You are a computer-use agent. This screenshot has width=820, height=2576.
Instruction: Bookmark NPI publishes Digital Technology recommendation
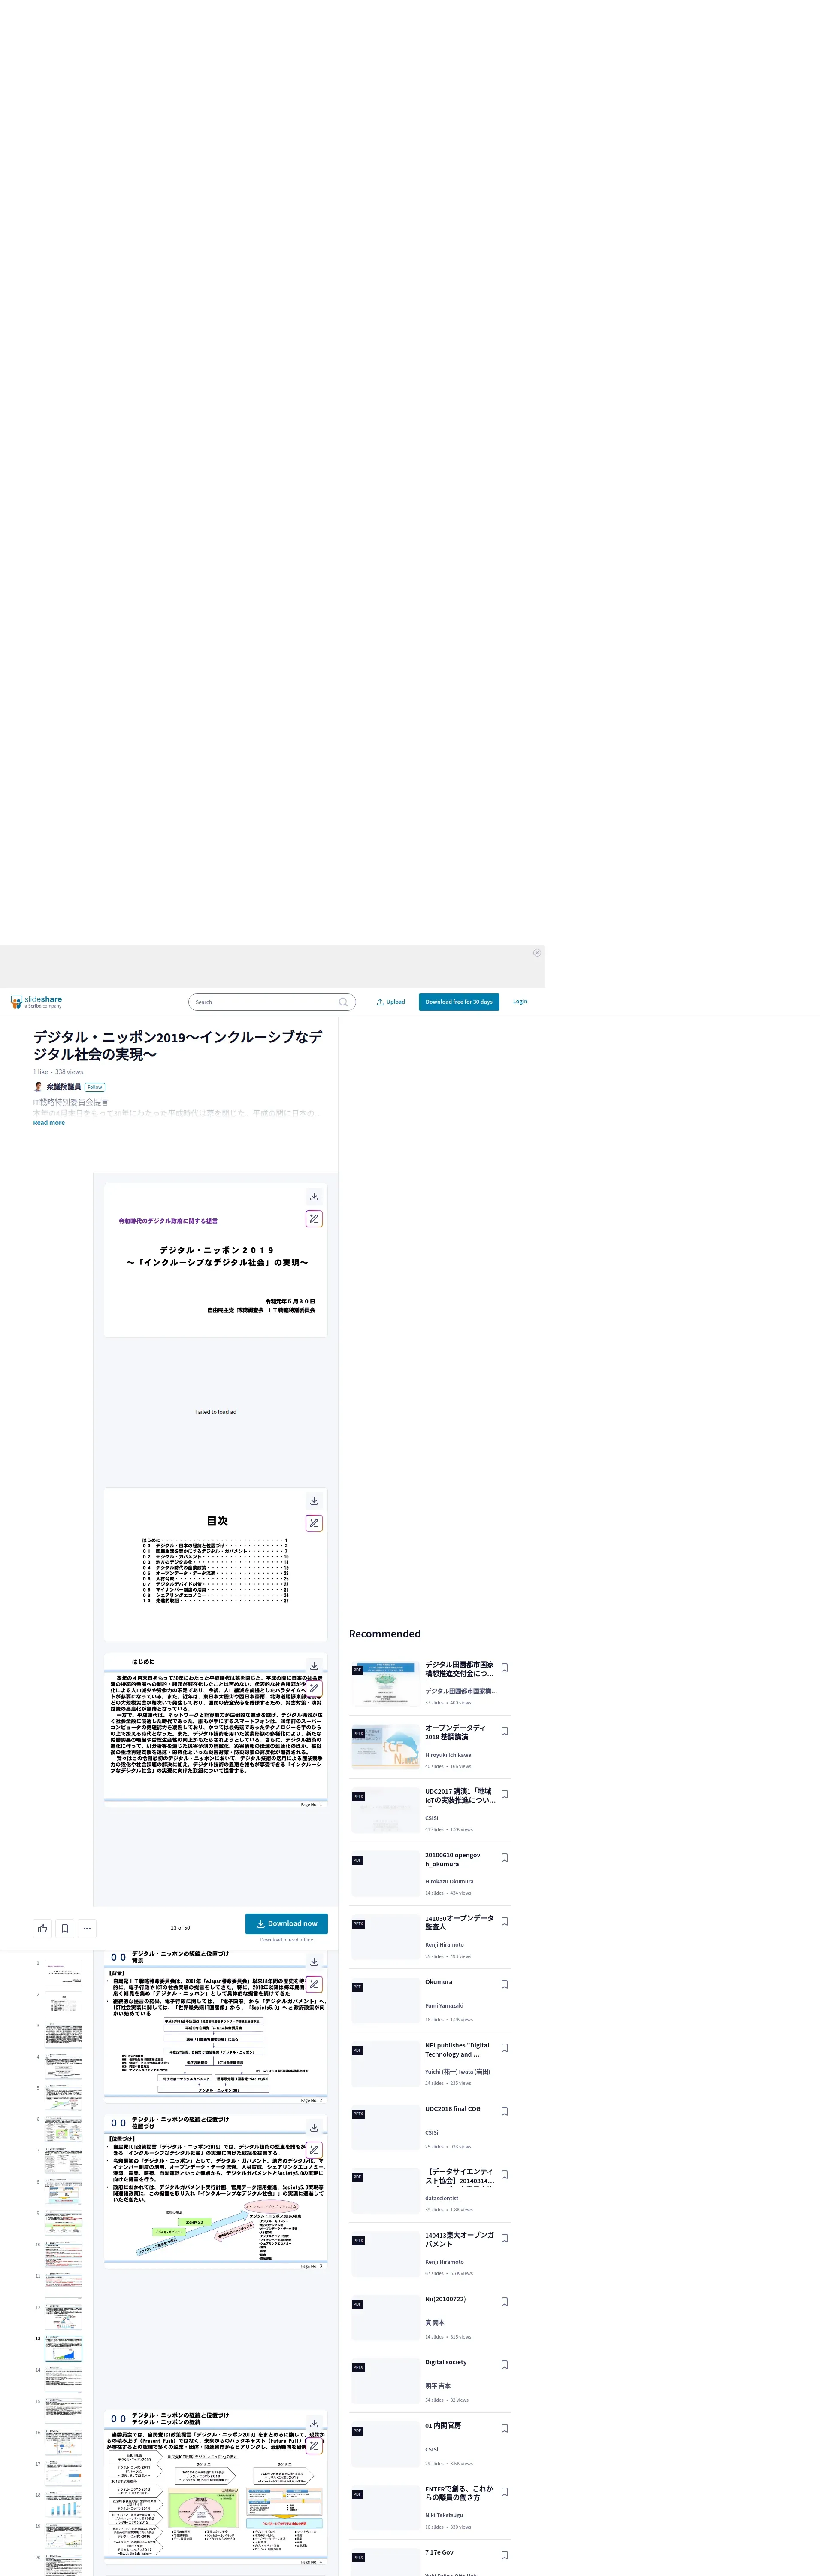[505, 2048]
